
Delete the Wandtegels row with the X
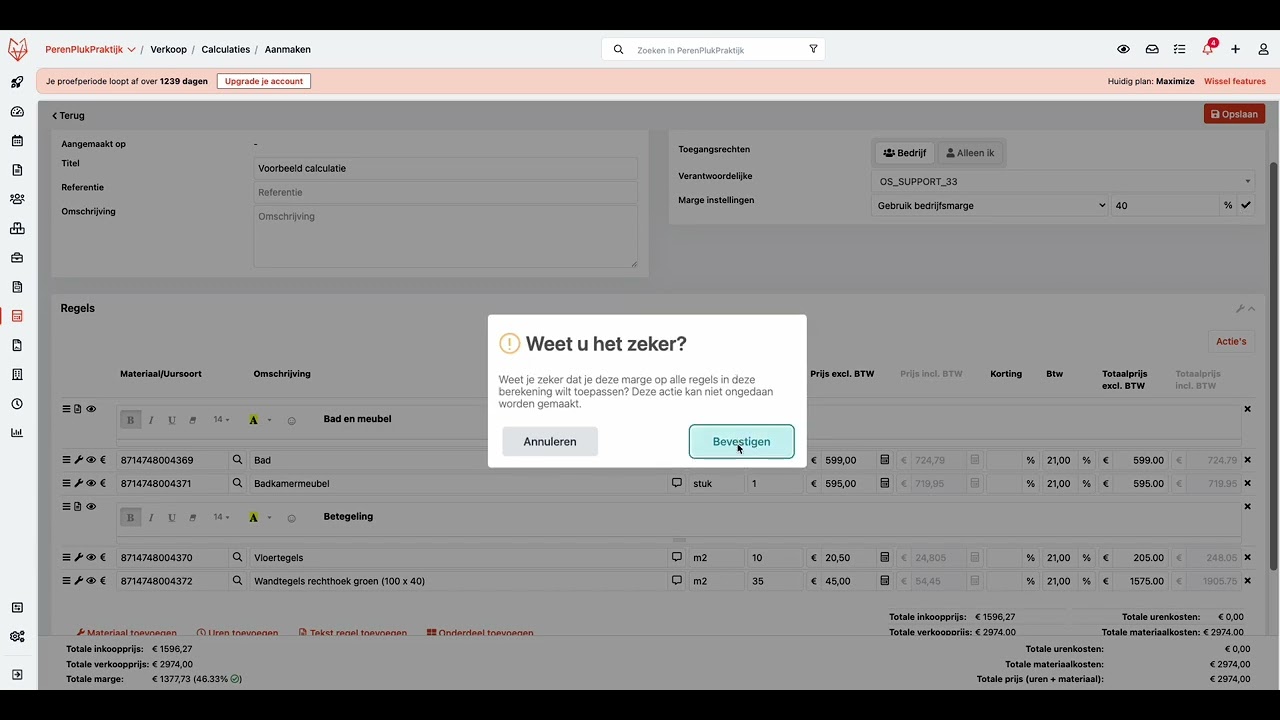(1247, 581)
